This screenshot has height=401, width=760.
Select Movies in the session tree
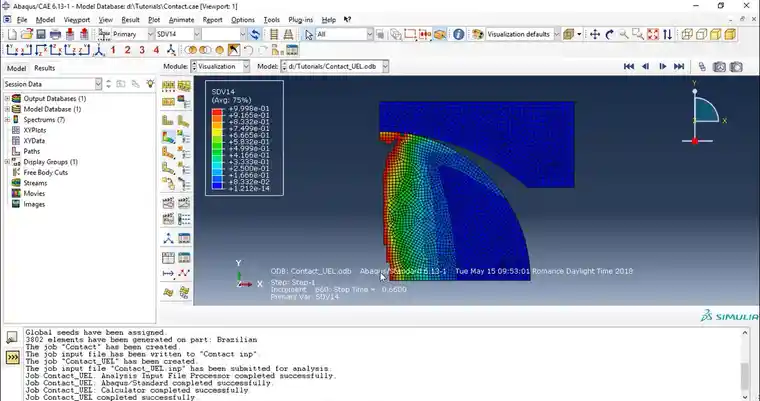[34, 193]
